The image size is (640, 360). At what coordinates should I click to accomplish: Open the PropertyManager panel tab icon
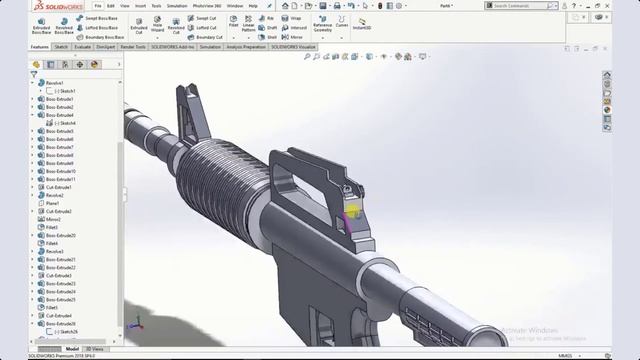(x=51, y=64)
